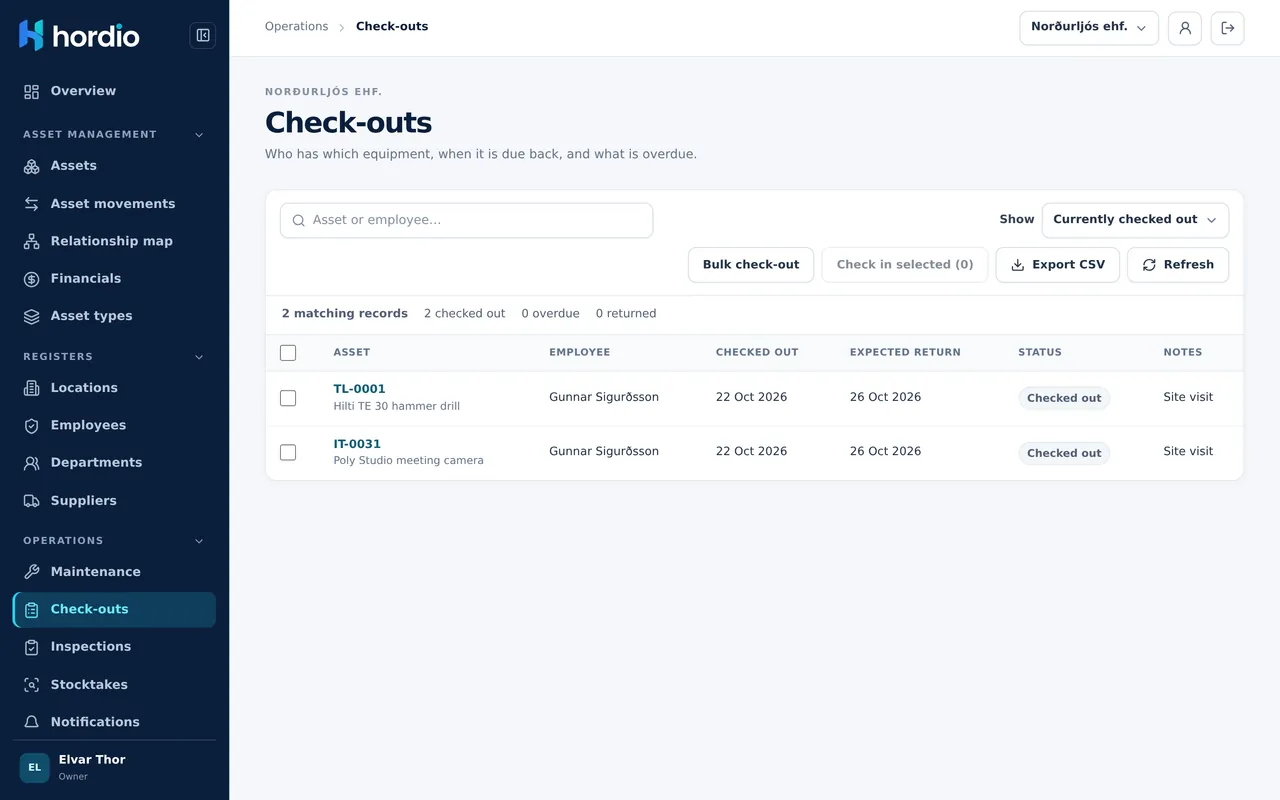Screen dimensions: 1280x800
Task: Click the Refresh button
Action: click(x=1178, y=265)
